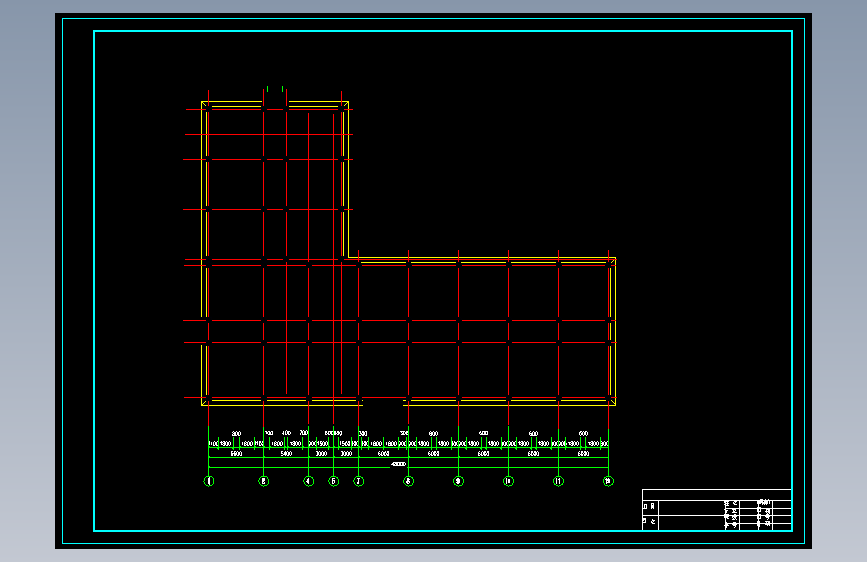867x562 pixels.
Task: Select the axis bubble labeled 5
Action: tap(333, 481)
